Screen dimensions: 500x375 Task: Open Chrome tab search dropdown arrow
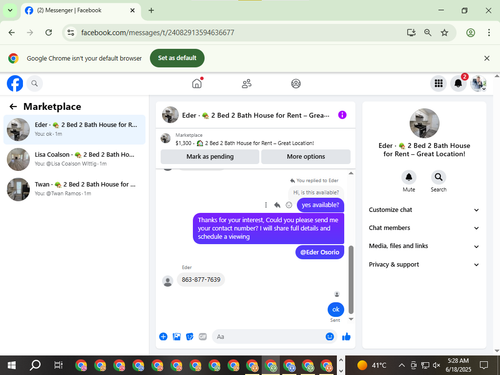point(10,10)
